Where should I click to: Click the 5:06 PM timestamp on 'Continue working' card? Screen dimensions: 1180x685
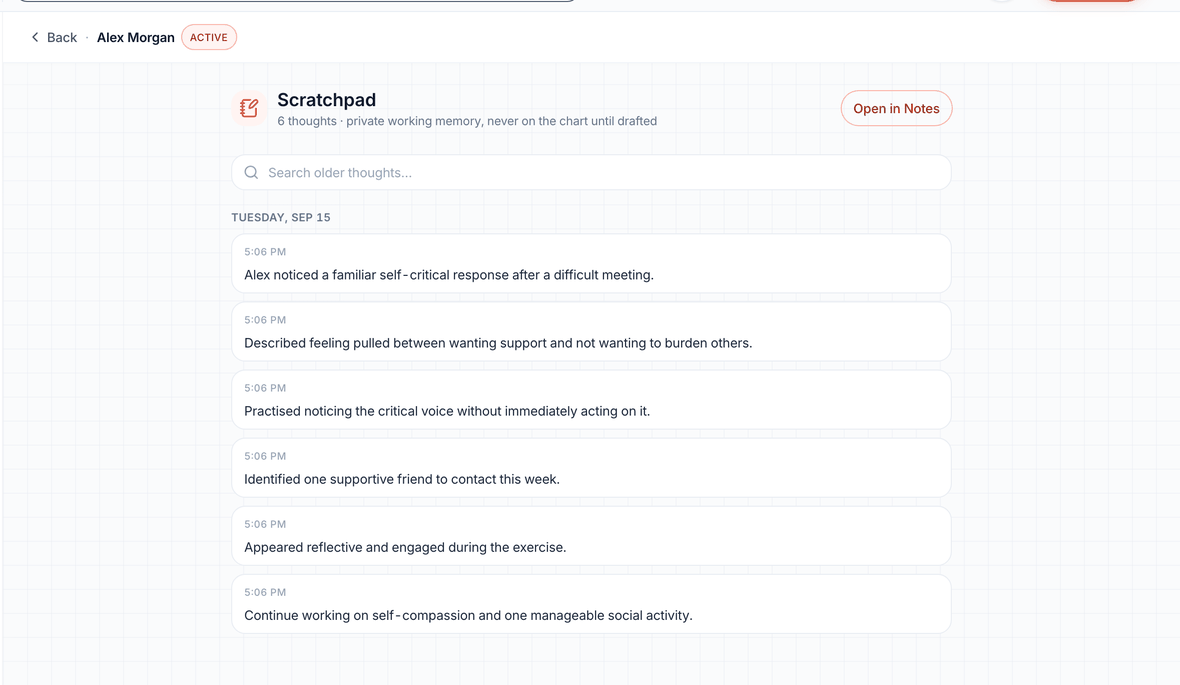265,592
